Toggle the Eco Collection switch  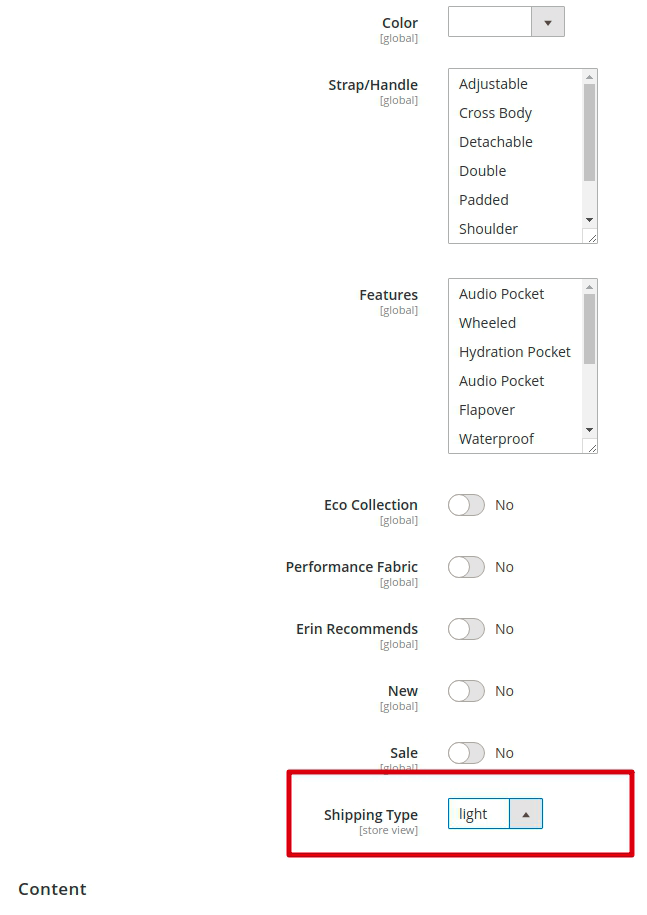click(466, 505)
